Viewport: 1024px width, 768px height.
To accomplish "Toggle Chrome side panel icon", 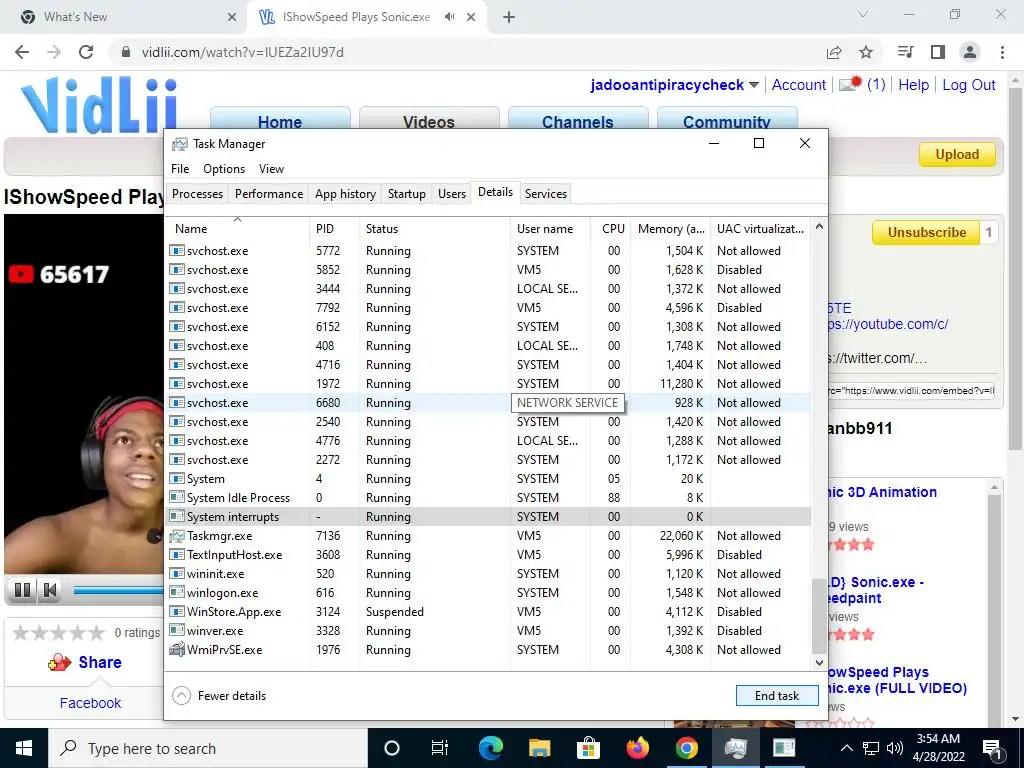I will [938, 52].
